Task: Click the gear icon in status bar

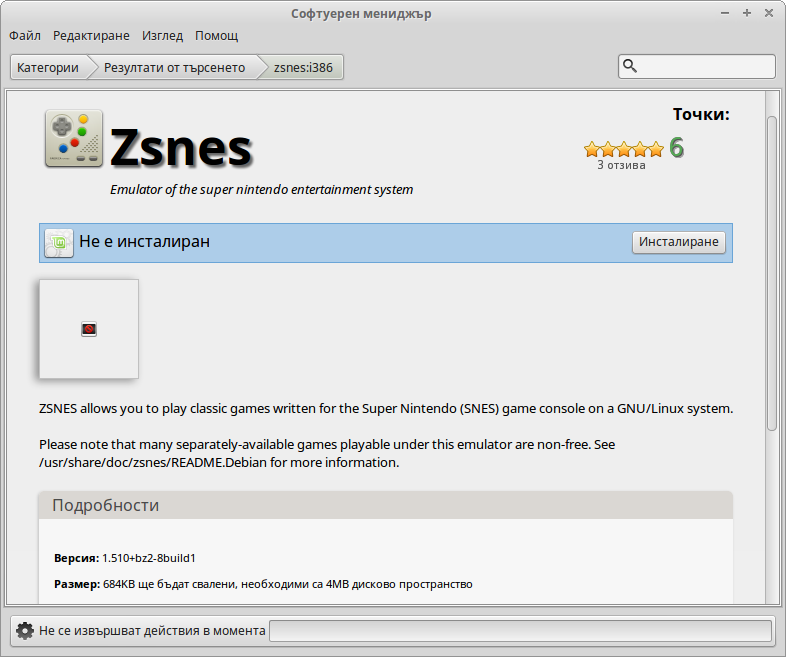Action: pyautogui.click(x=25, y=630)
